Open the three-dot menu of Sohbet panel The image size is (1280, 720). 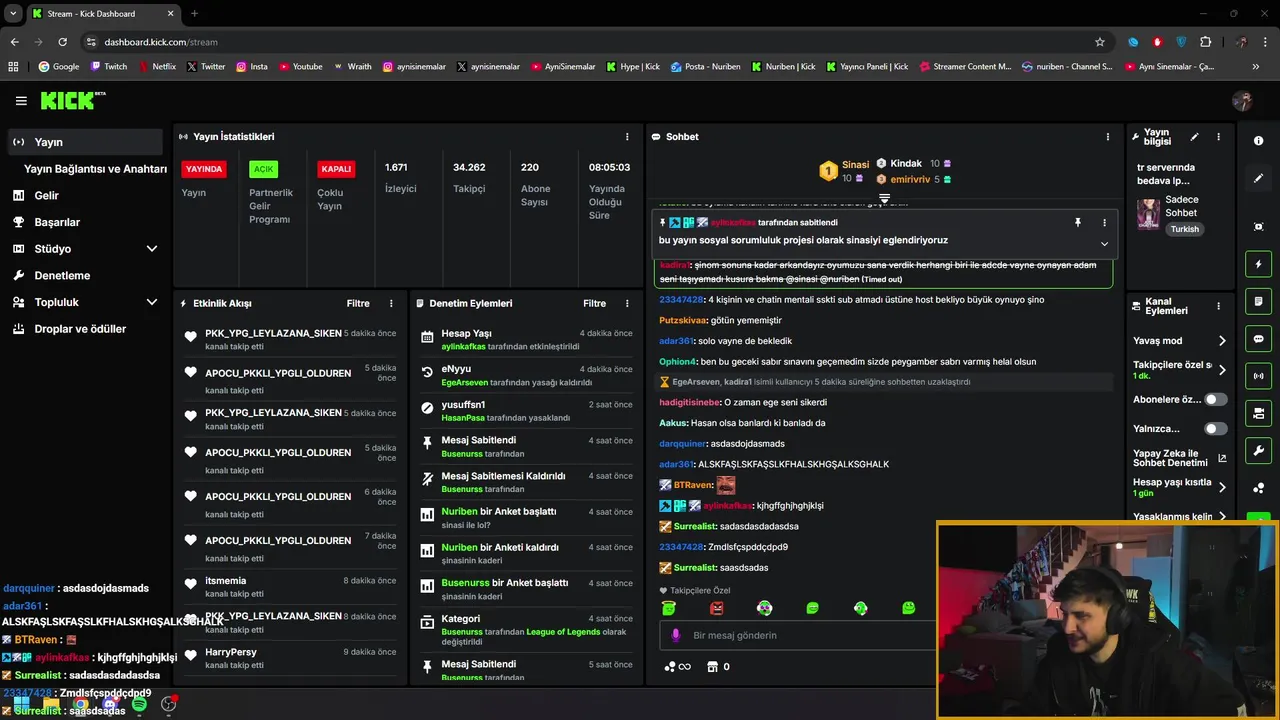[1107, 137]
